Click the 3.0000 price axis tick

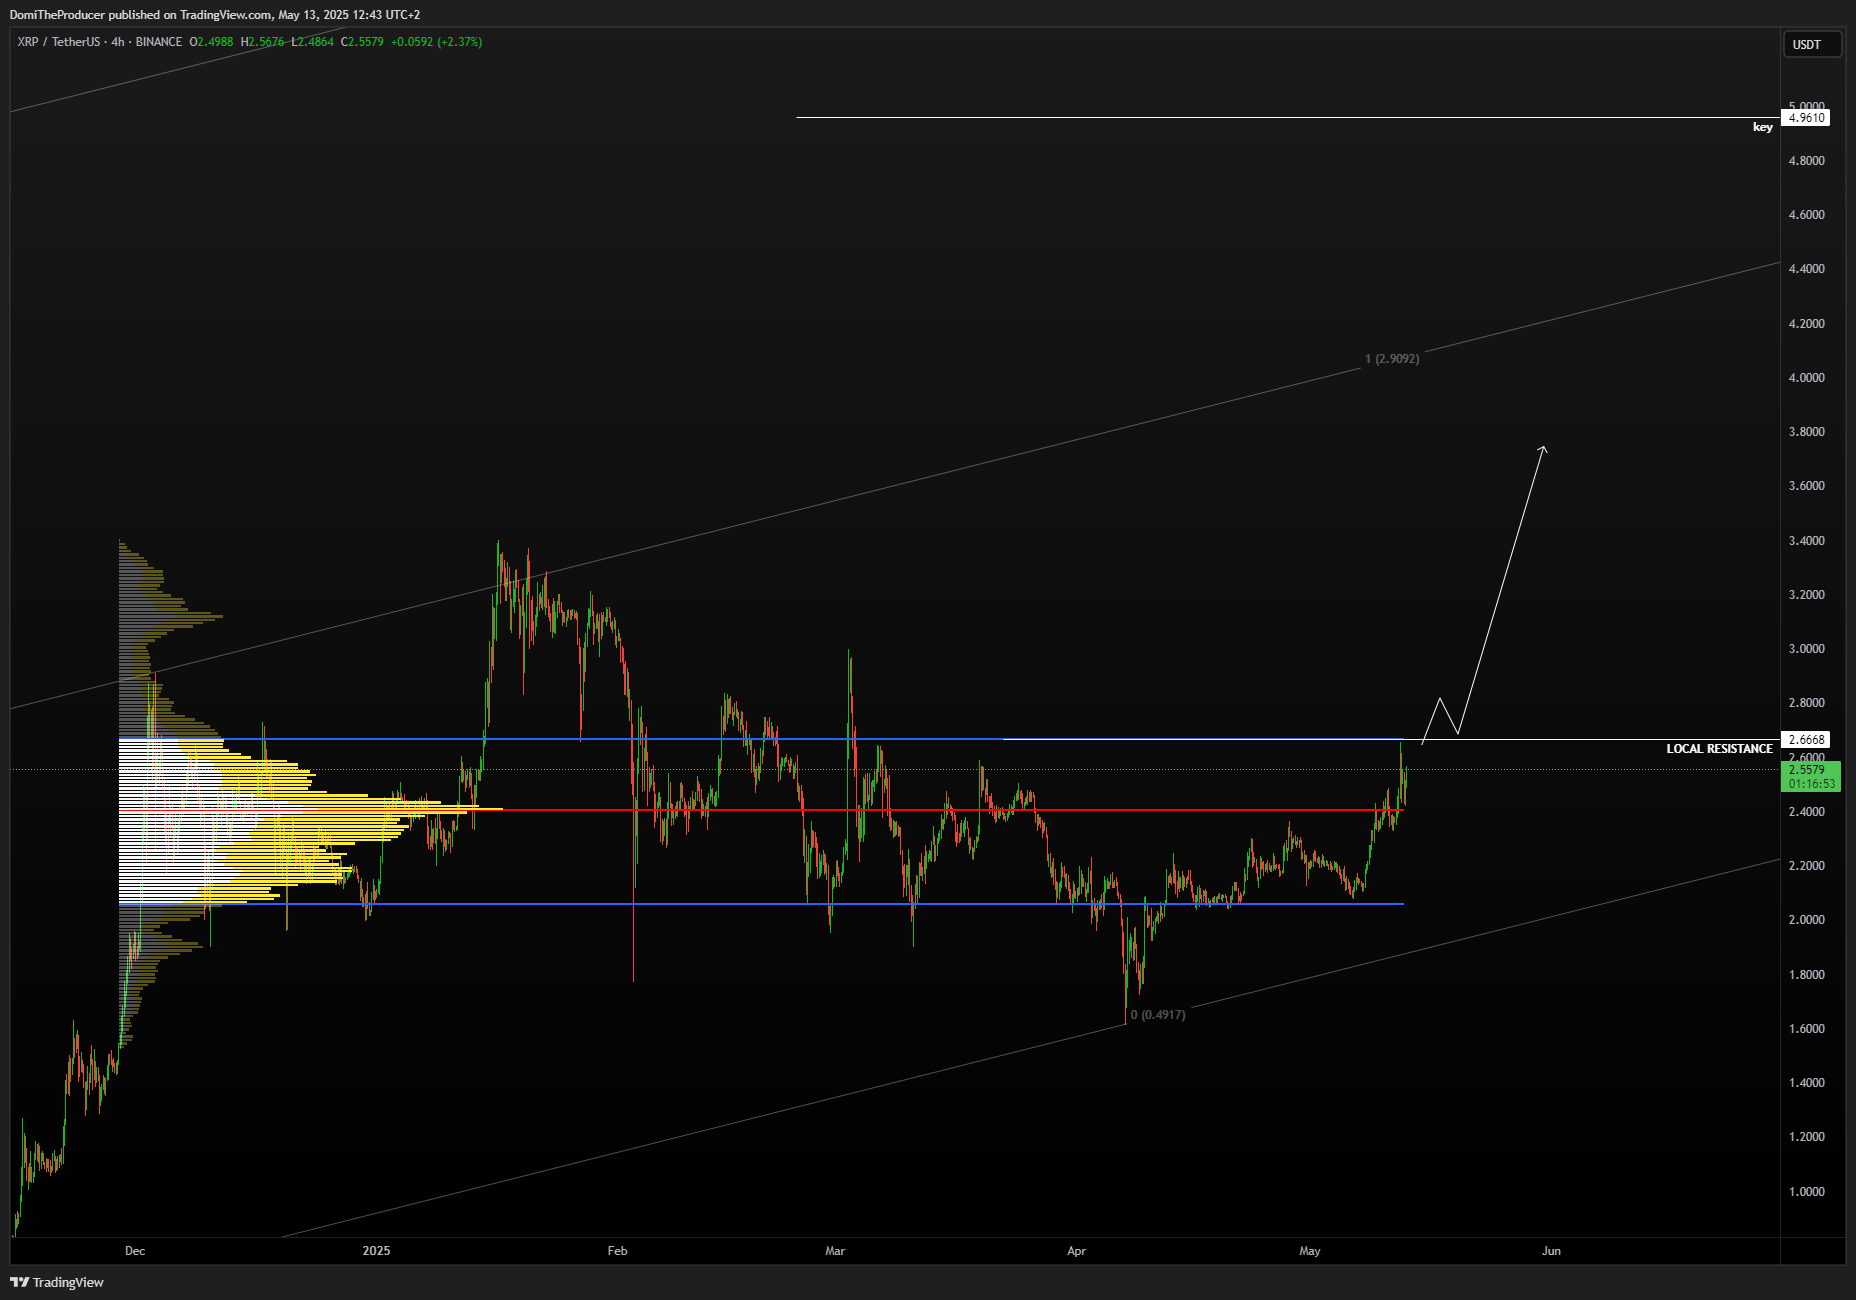pyautogui.click(x=1806, y=649)
